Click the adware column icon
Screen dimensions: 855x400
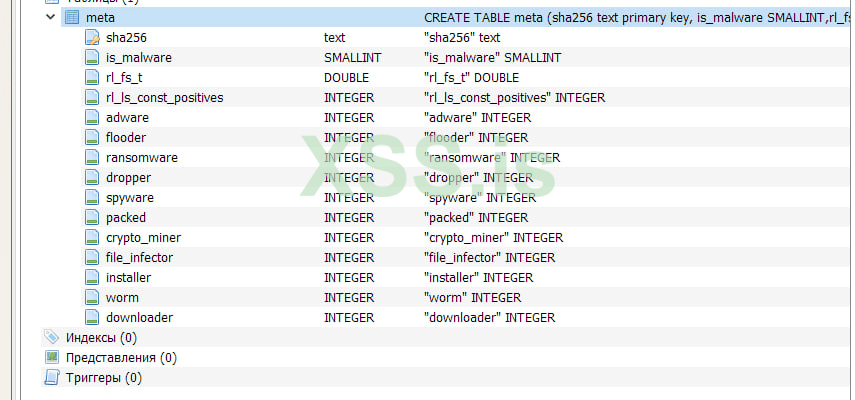click(93, 118)
